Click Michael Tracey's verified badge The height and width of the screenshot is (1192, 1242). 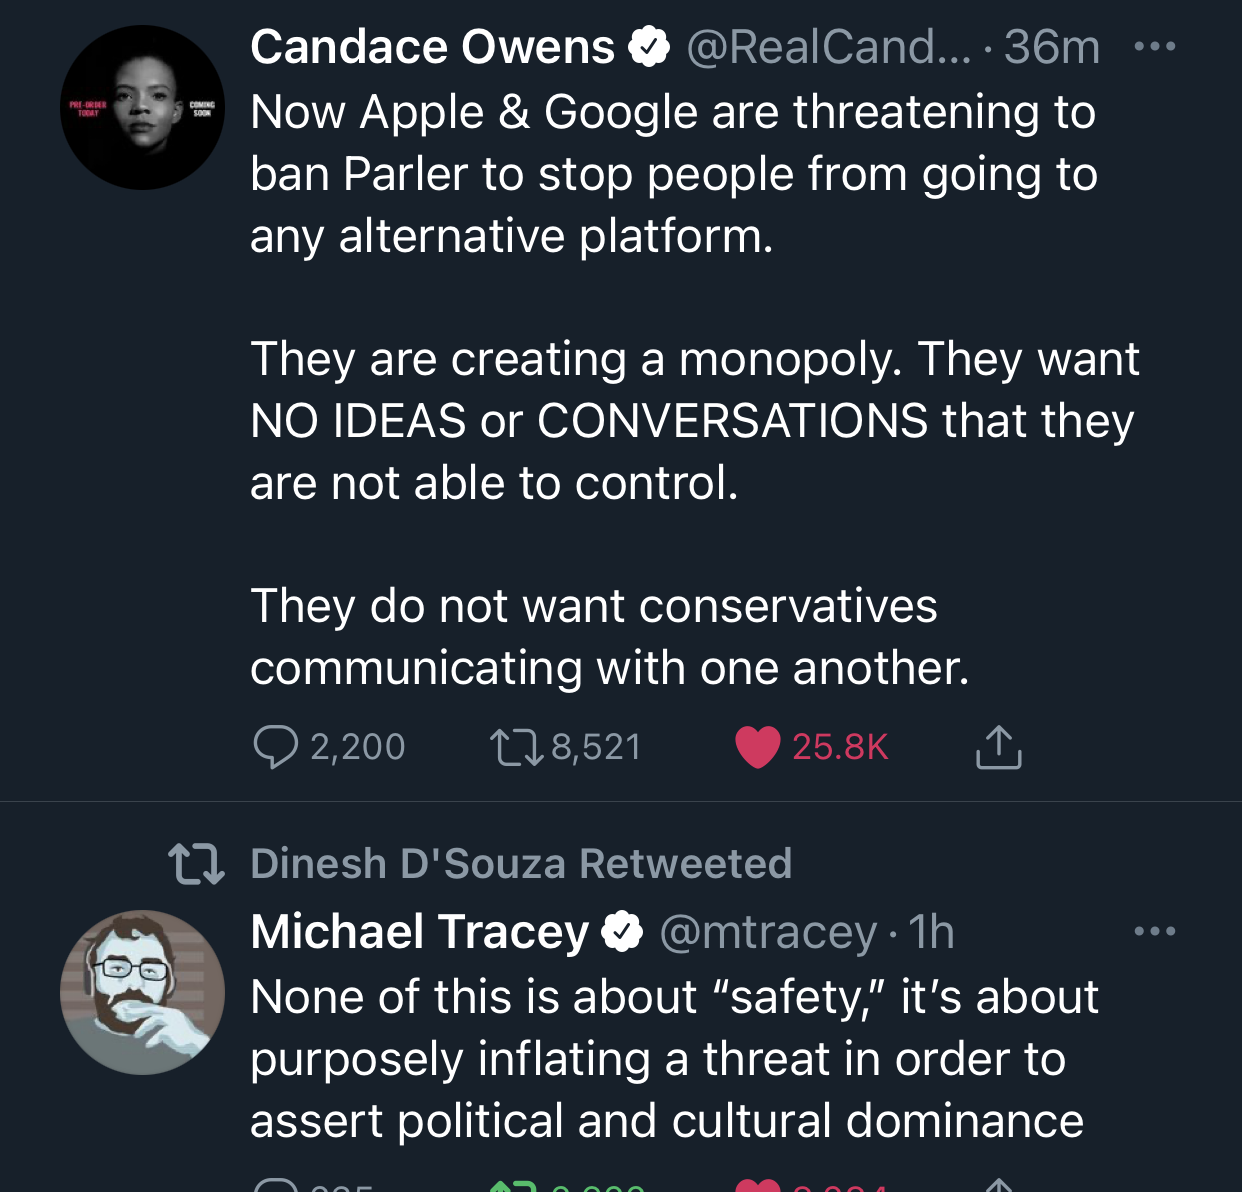point(622,932)
